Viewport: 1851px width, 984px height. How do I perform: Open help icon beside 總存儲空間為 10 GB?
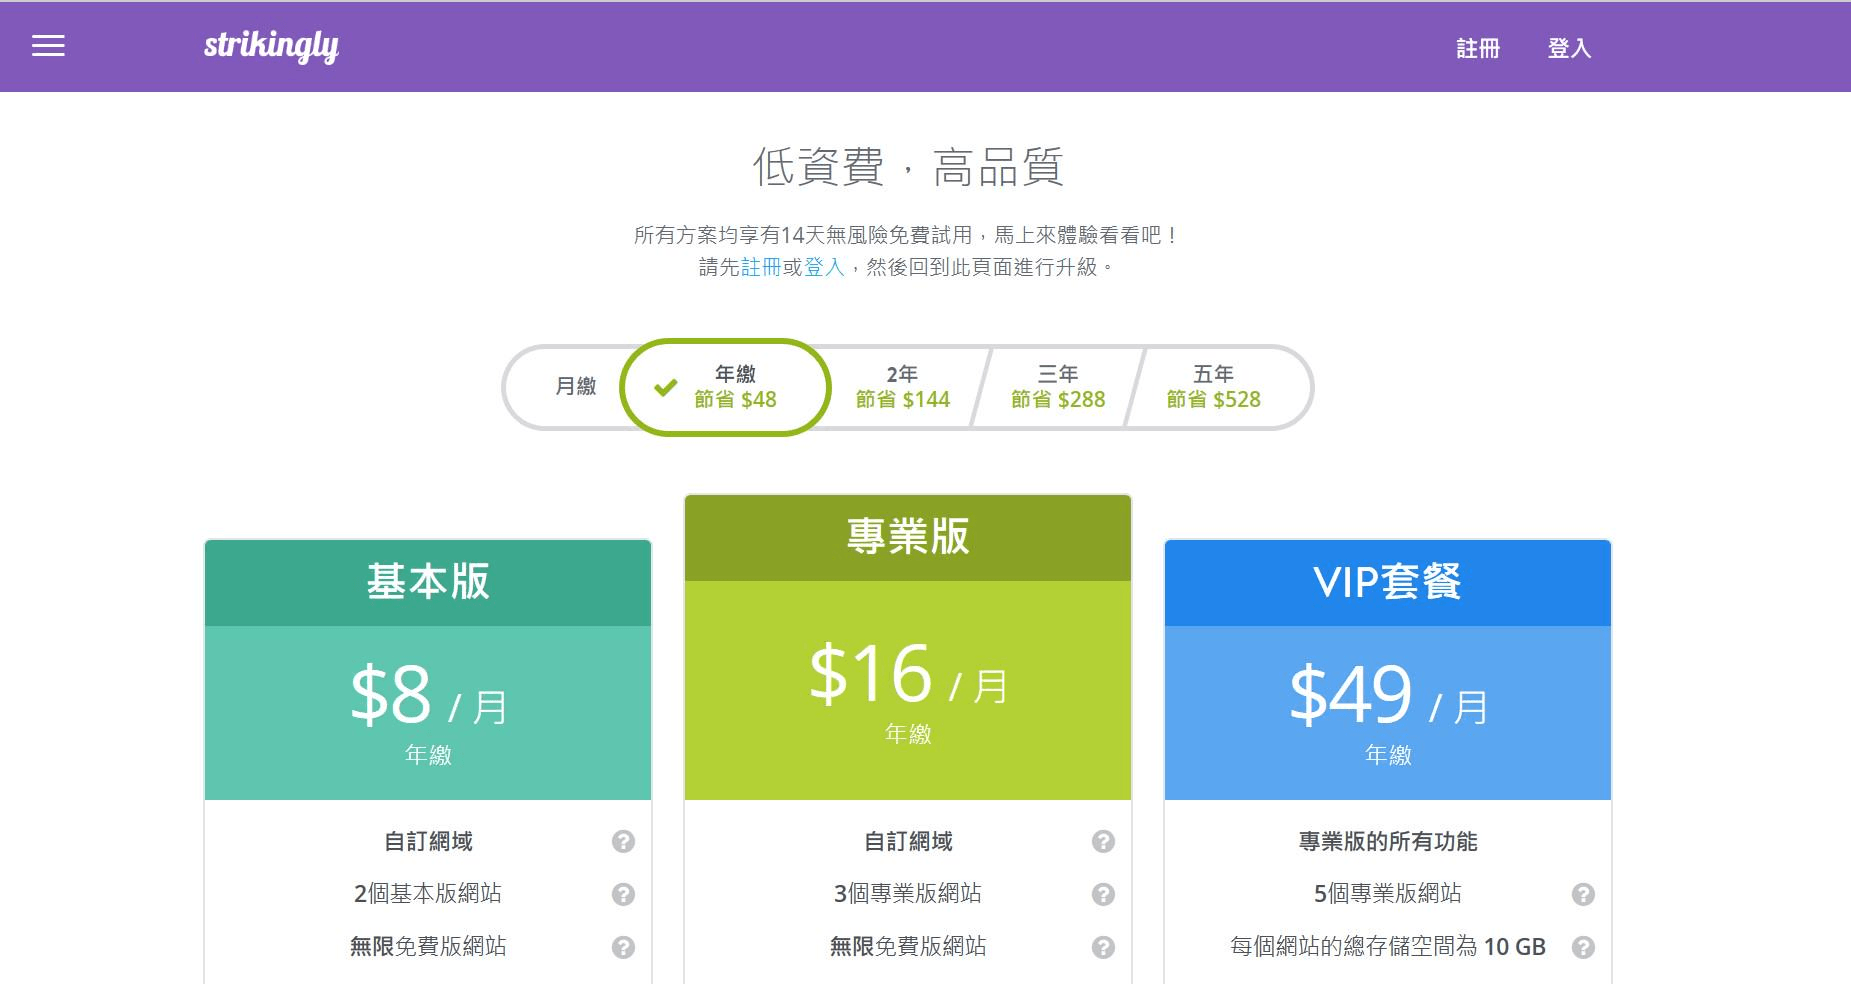point(1583,946)
